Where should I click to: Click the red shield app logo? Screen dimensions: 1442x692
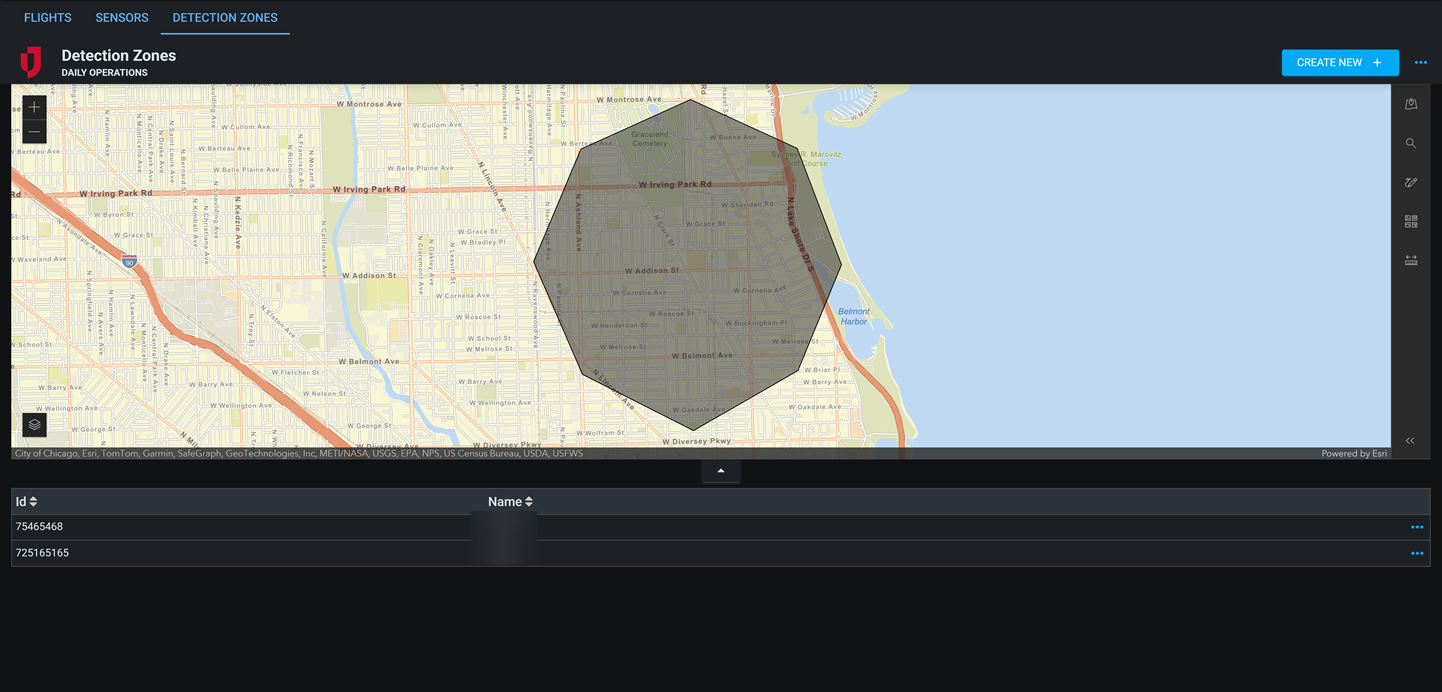tap(30, 62)
